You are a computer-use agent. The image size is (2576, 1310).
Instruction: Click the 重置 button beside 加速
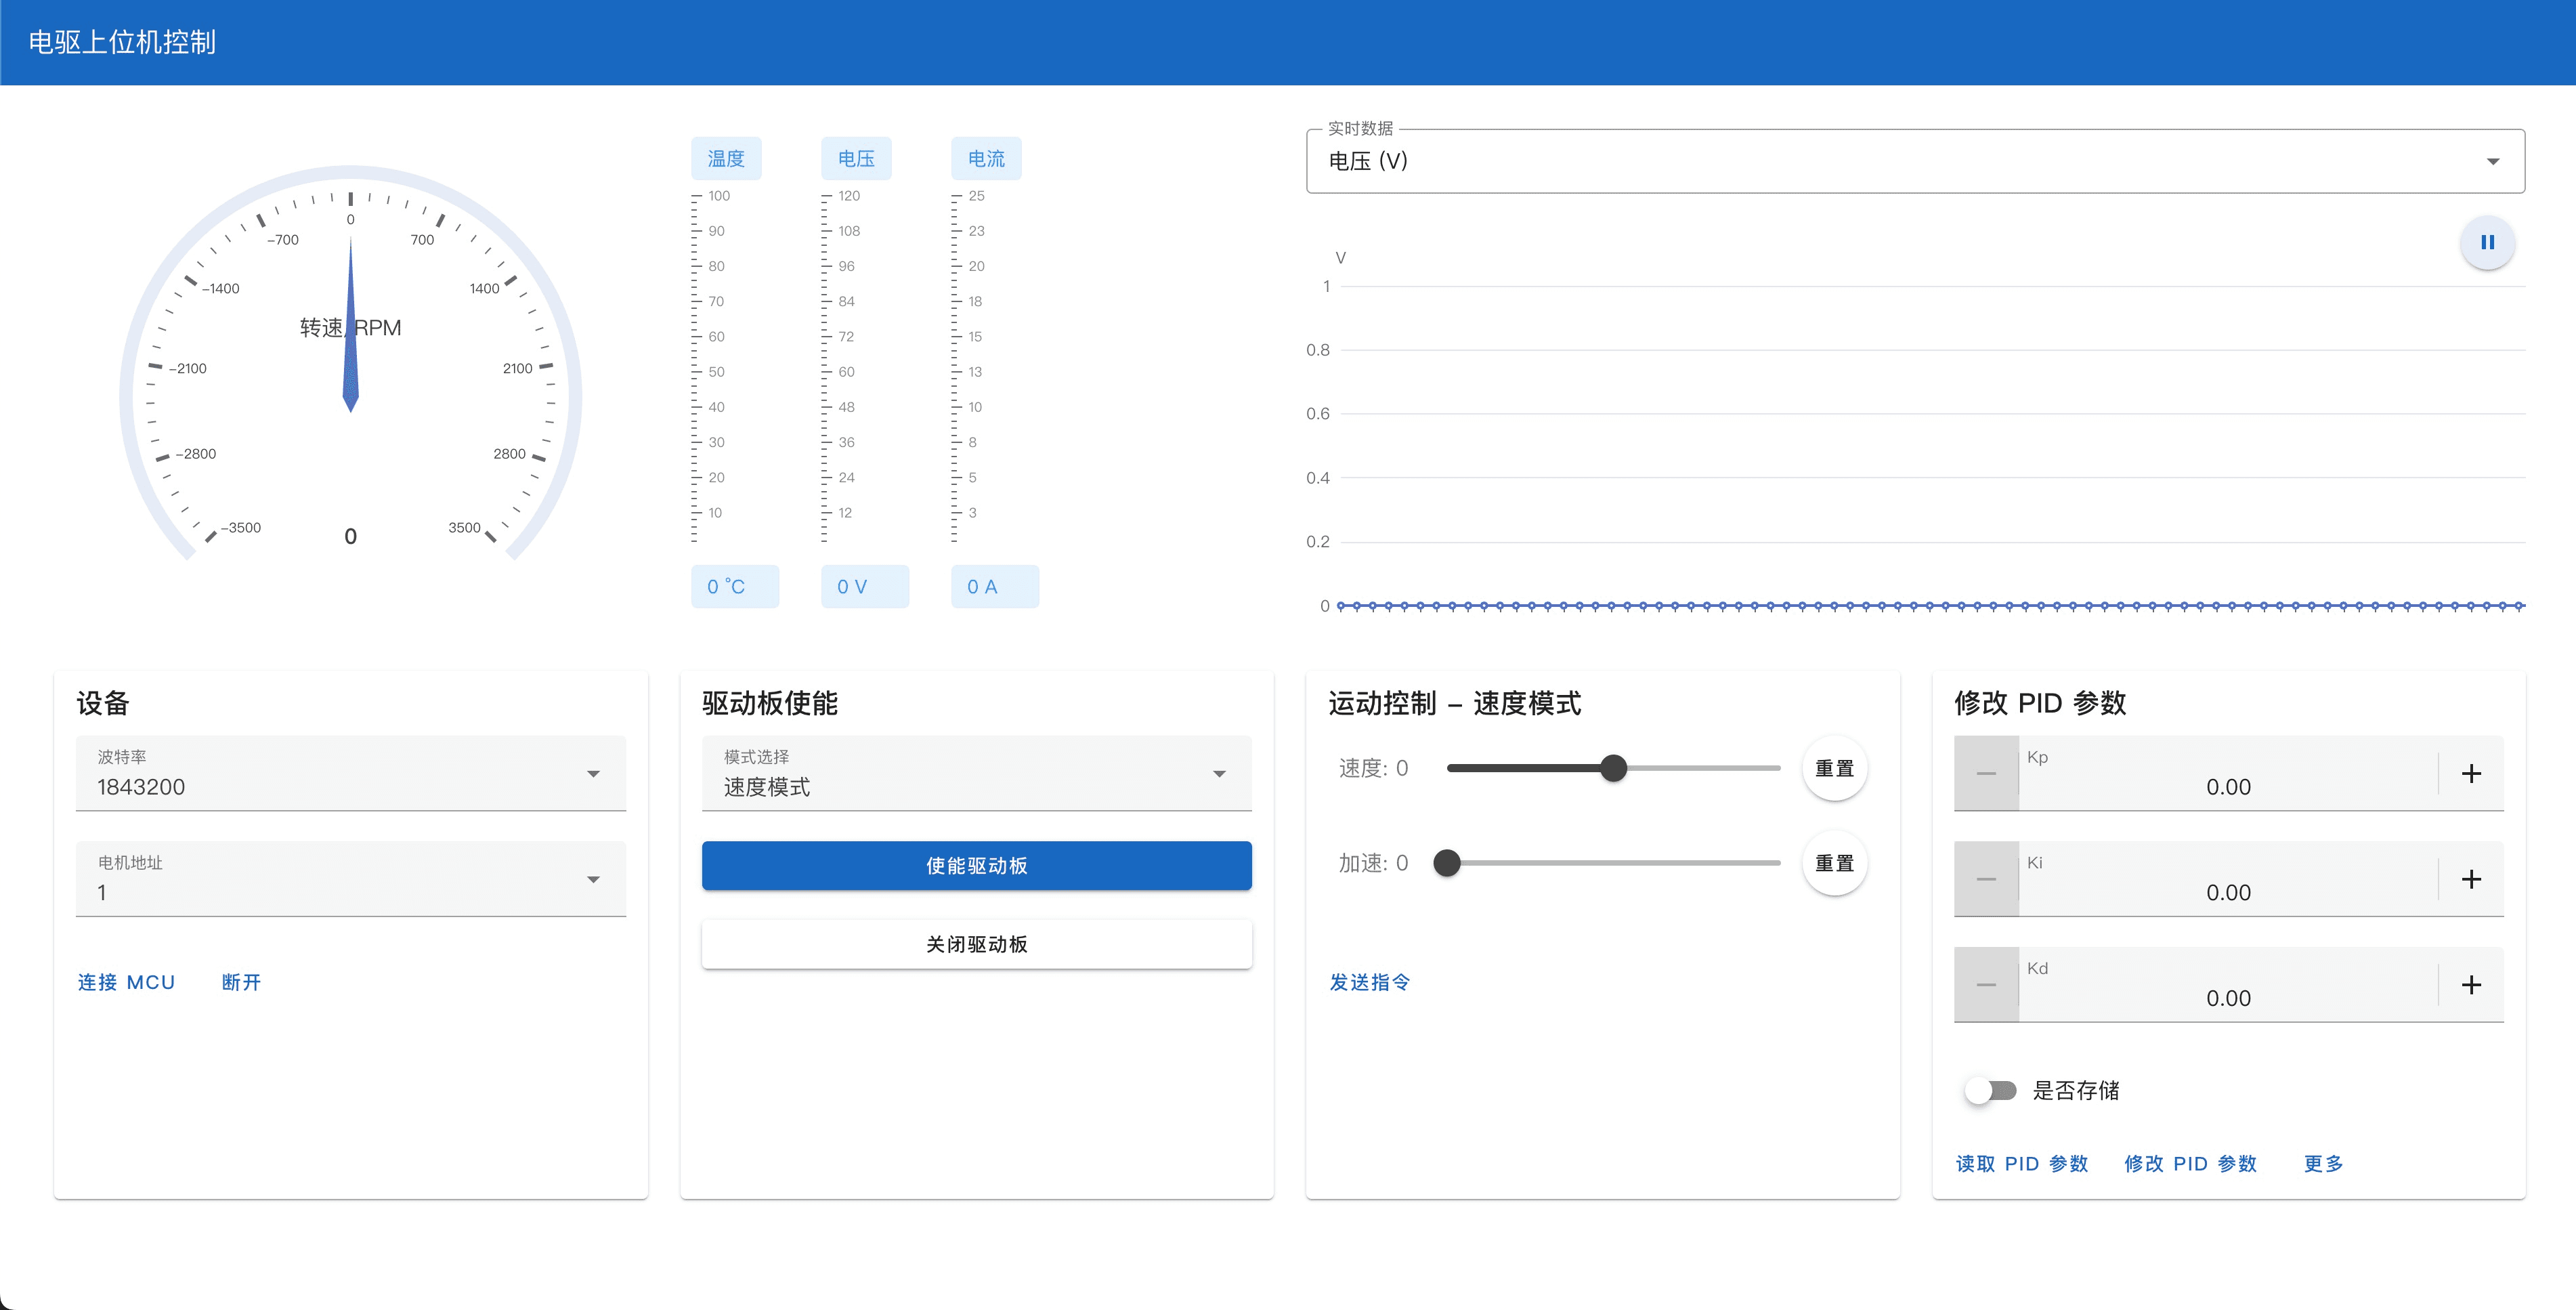[1834, 862]
